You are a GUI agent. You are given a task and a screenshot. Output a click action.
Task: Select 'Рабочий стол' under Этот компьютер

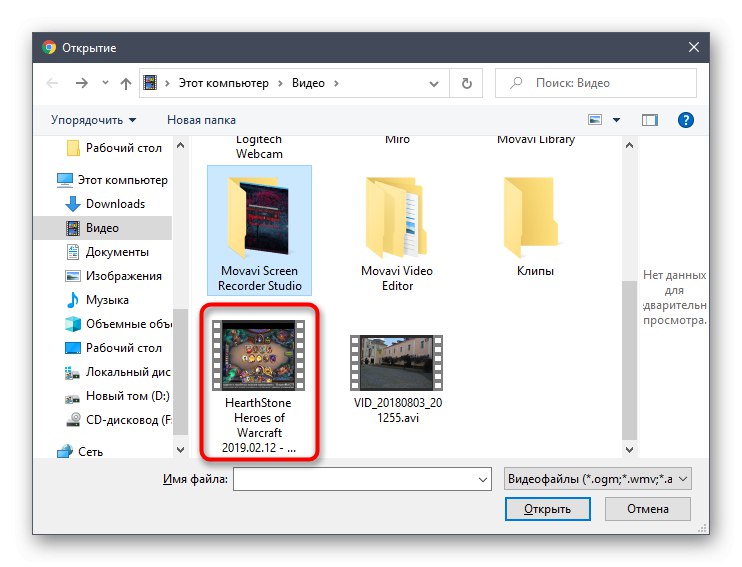click(114, 348)
